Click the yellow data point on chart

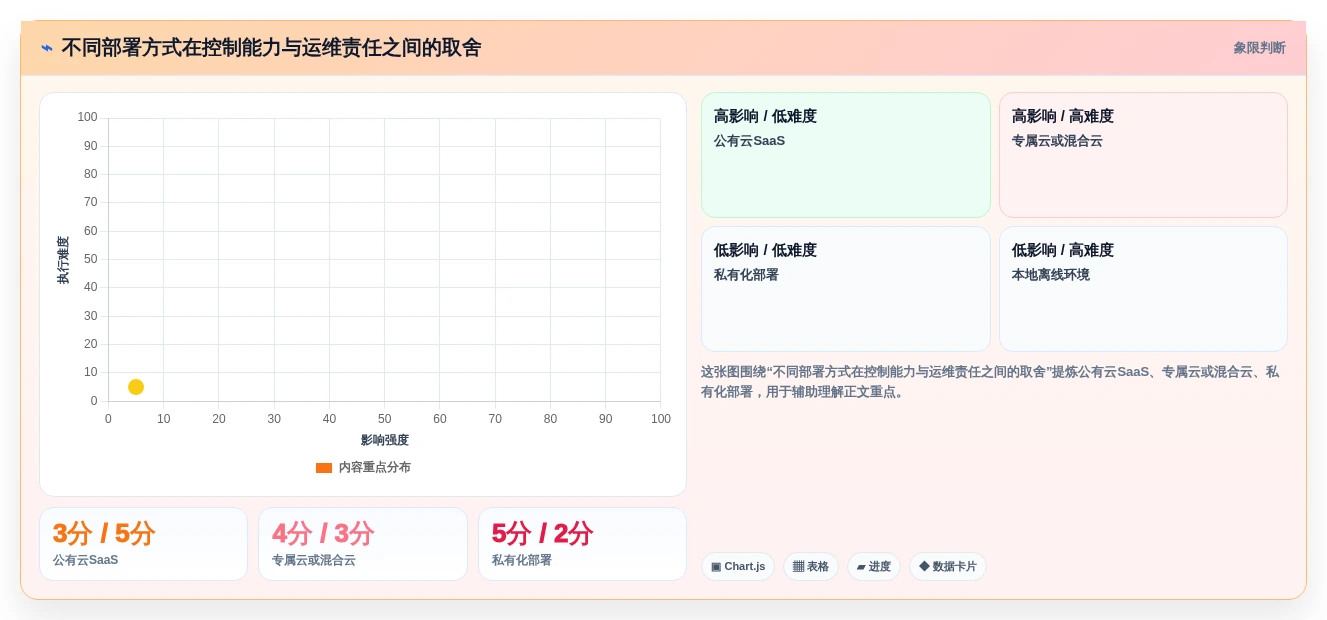pos(136,387)
